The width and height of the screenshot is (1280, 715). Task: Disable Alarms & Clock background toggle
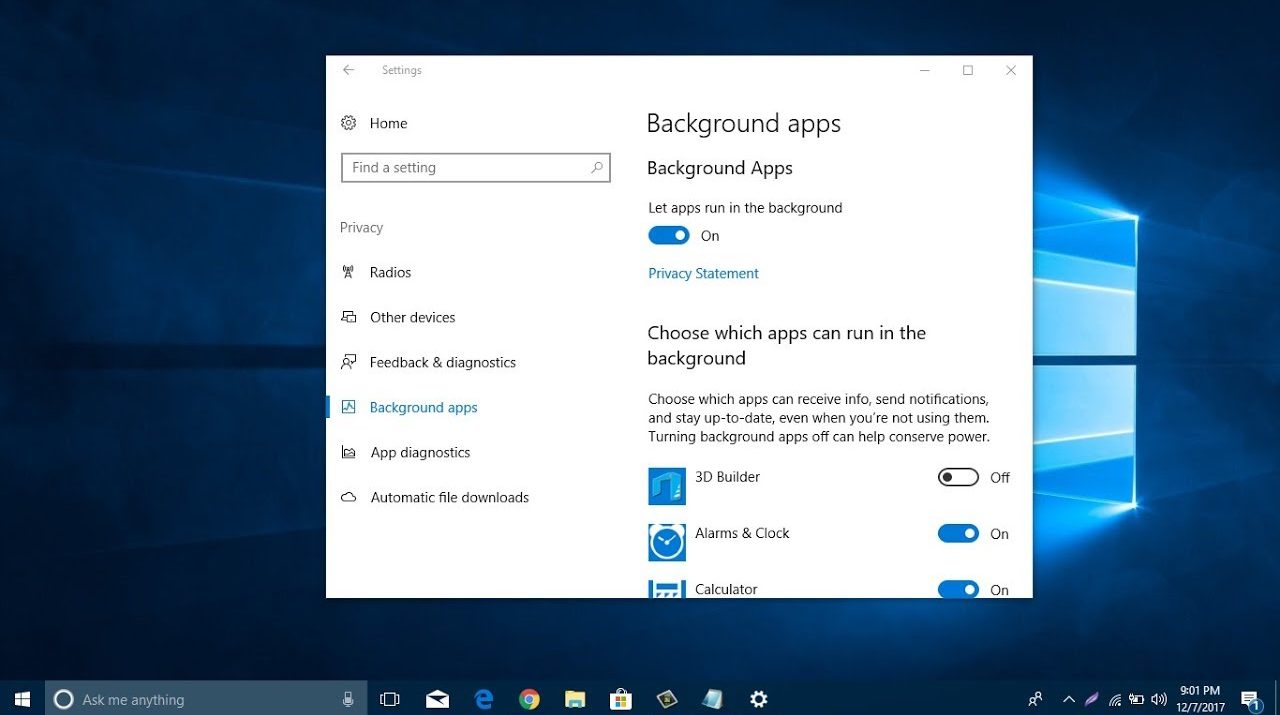(957, 534)
